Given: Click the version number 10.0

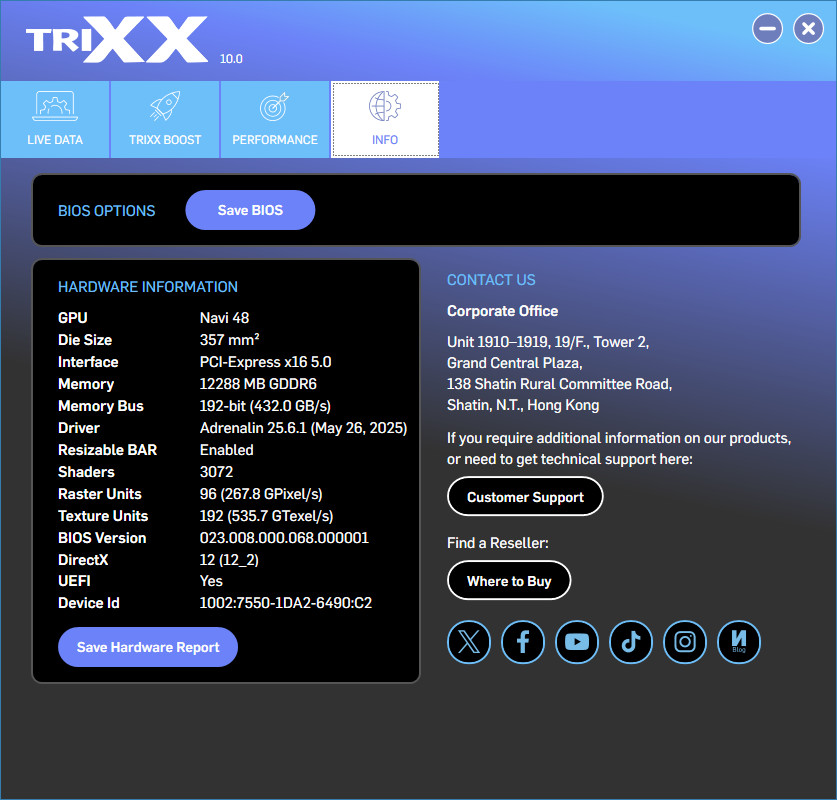Looking at the screenshot, I should (231, 59).
